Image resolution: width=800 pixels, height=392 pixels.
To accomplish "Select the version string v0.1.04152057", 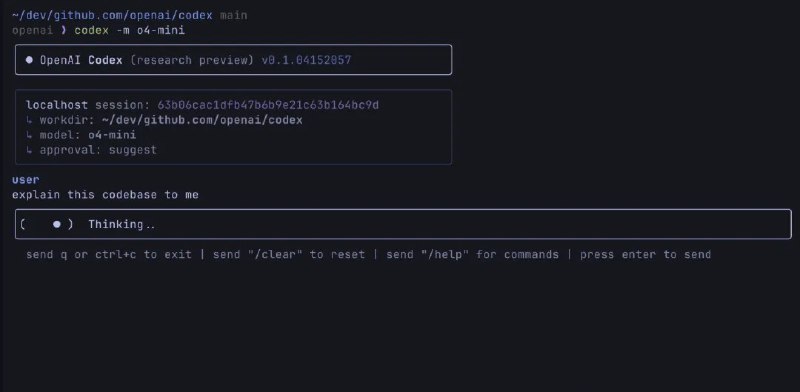I will (306, 60).
